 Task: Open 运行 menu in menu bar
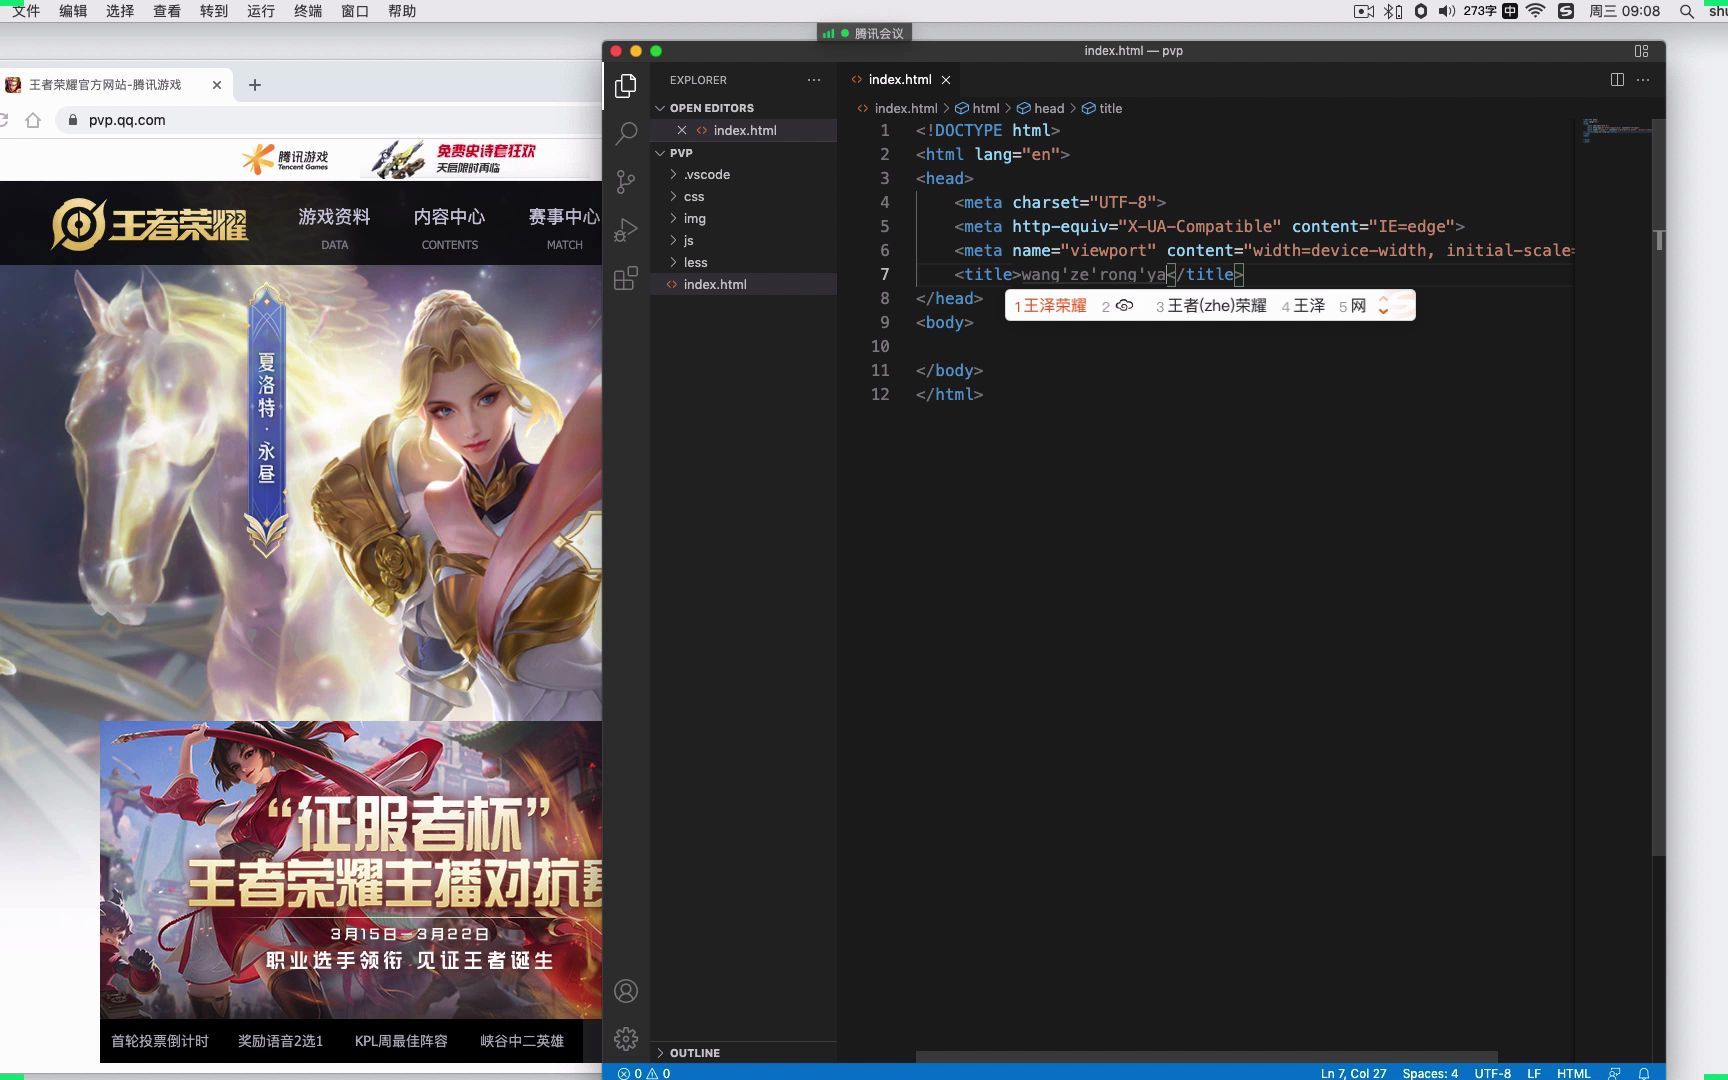click(x=261, y=11)
